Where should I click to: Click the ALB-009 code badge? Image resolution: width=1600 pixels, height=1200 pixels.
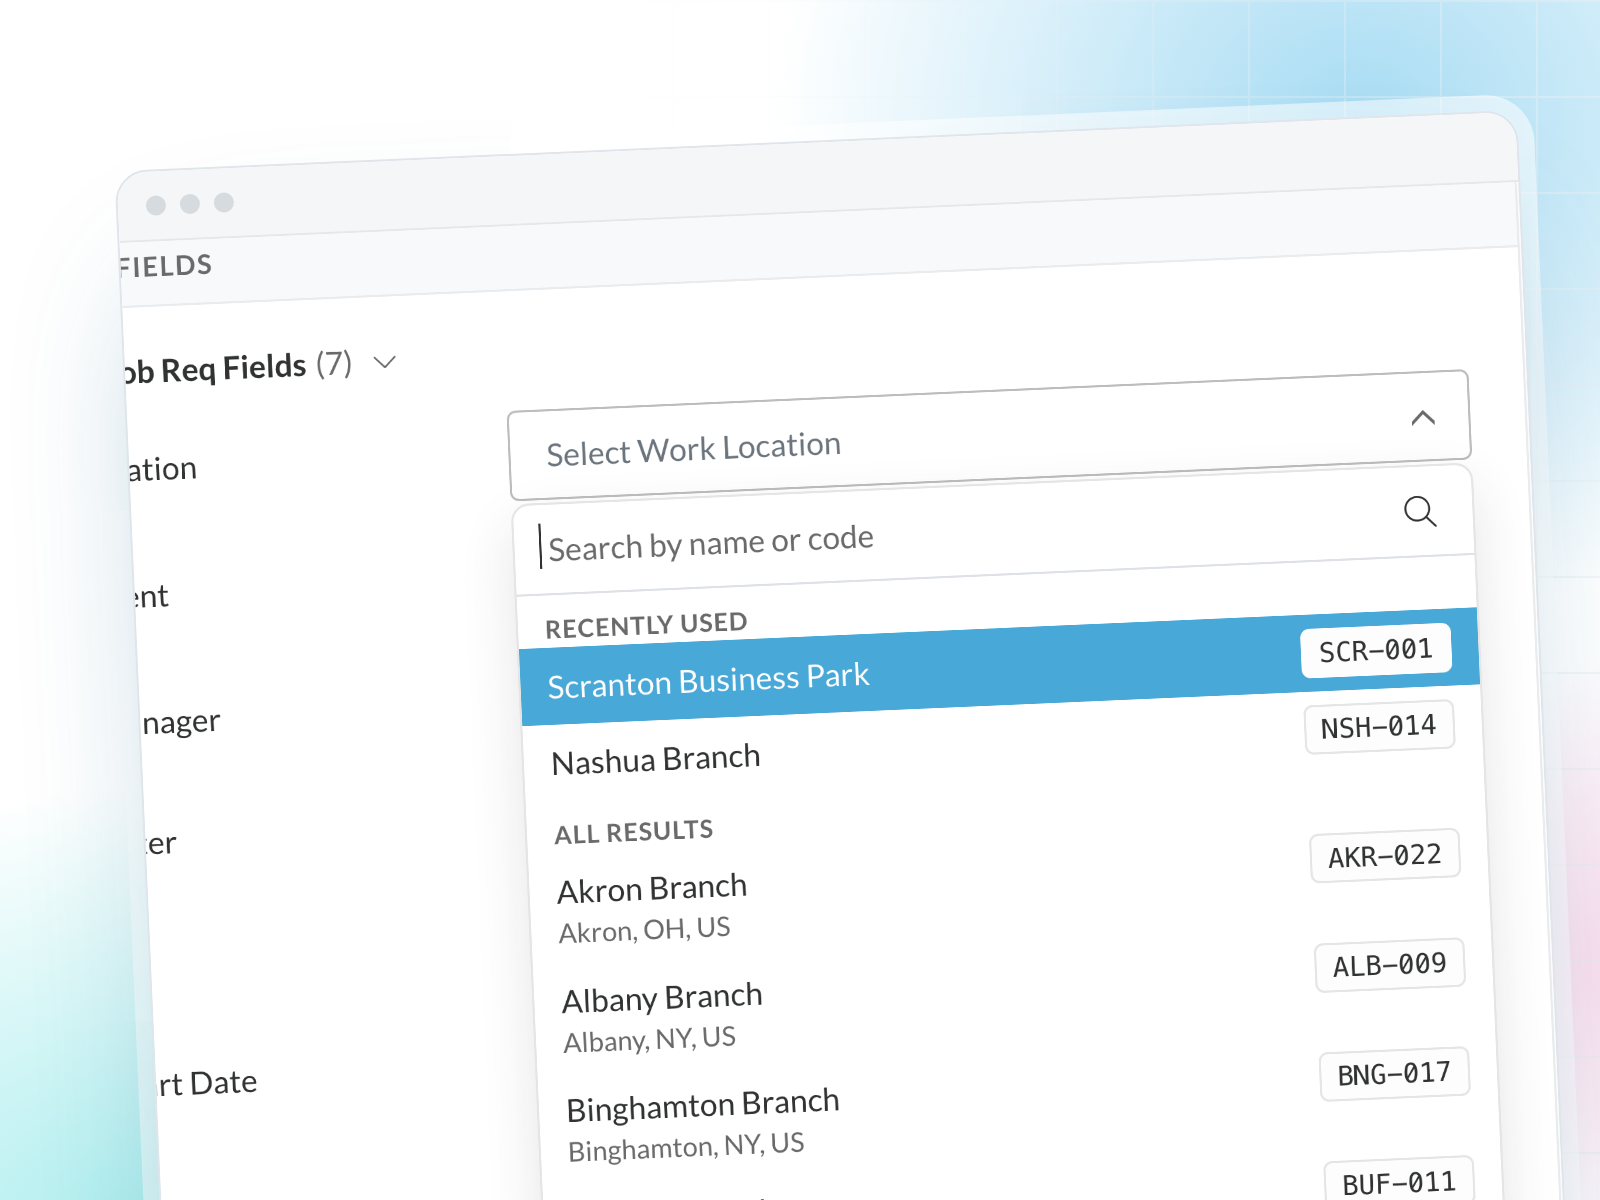[1390, 965]
